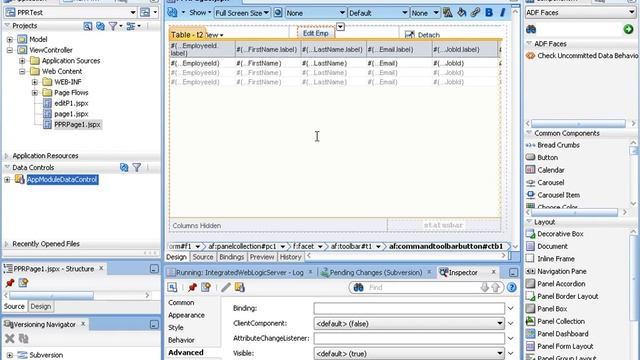Click the Bold formatting icon

tap(489, 13)
